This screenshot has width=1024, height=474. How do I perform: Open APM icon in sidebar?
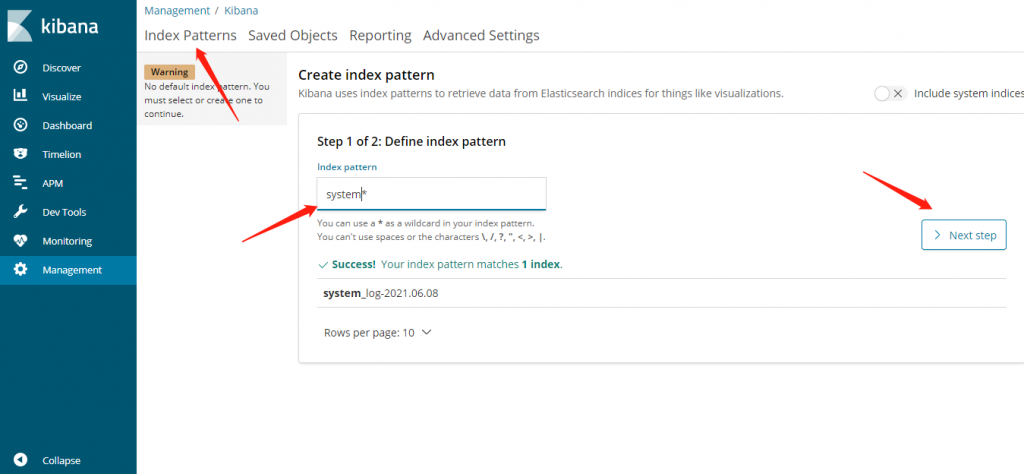[x=20, y=183]
